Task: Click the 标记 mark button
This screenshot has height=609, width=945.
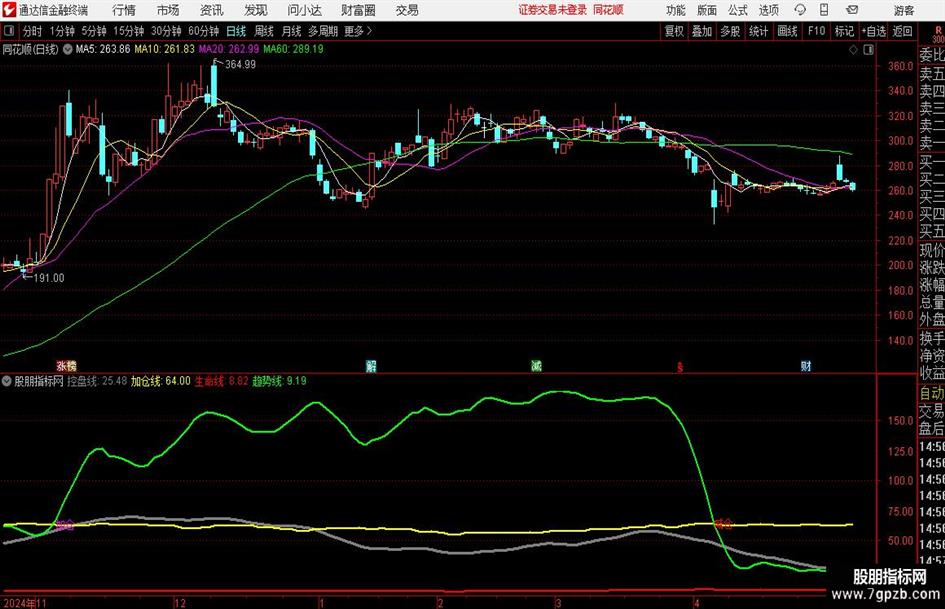Action: 844,31
